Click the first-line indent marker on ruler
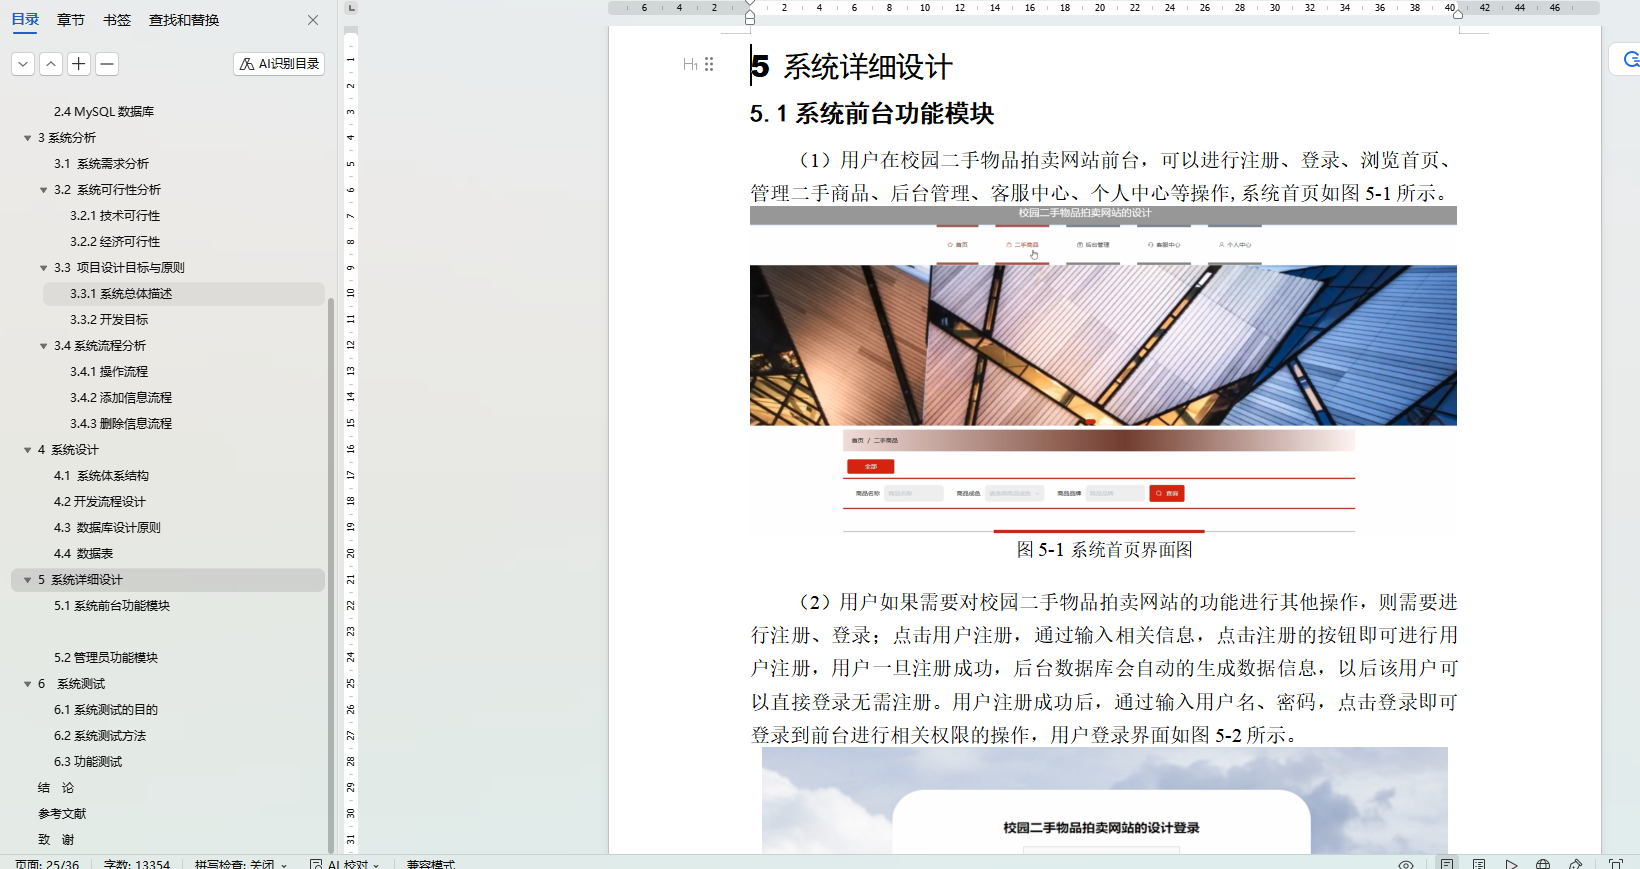This screenshot has width=1640, height=869. (x=750, y=5)
